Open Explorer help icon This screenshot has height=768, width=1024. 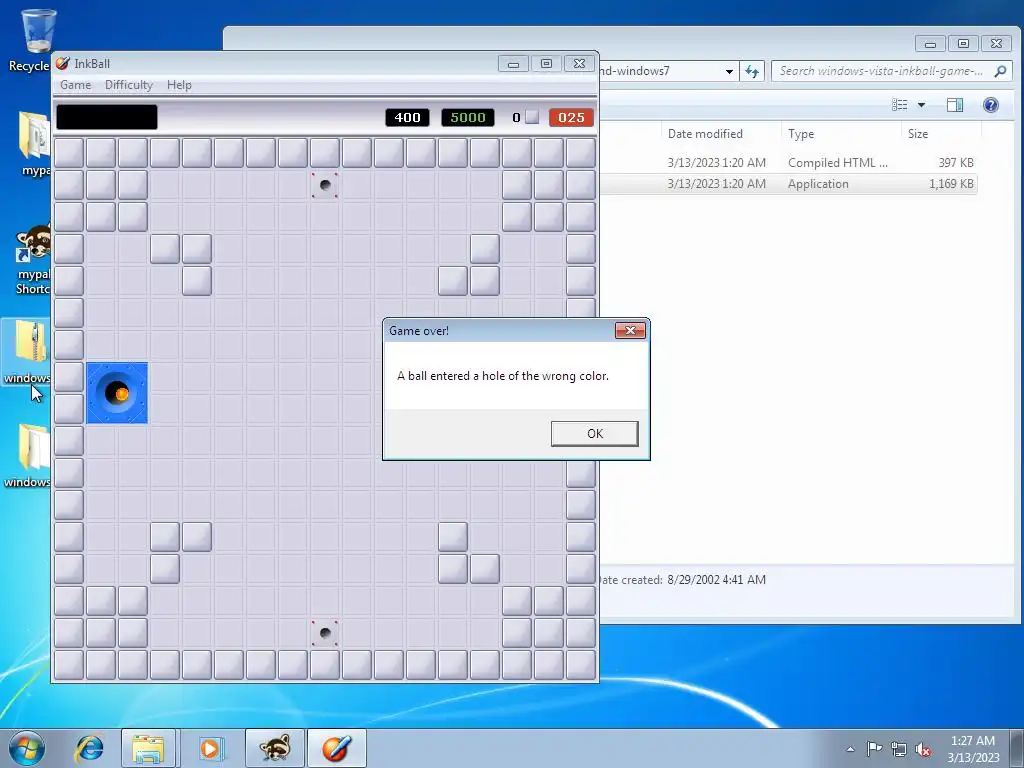991,105
